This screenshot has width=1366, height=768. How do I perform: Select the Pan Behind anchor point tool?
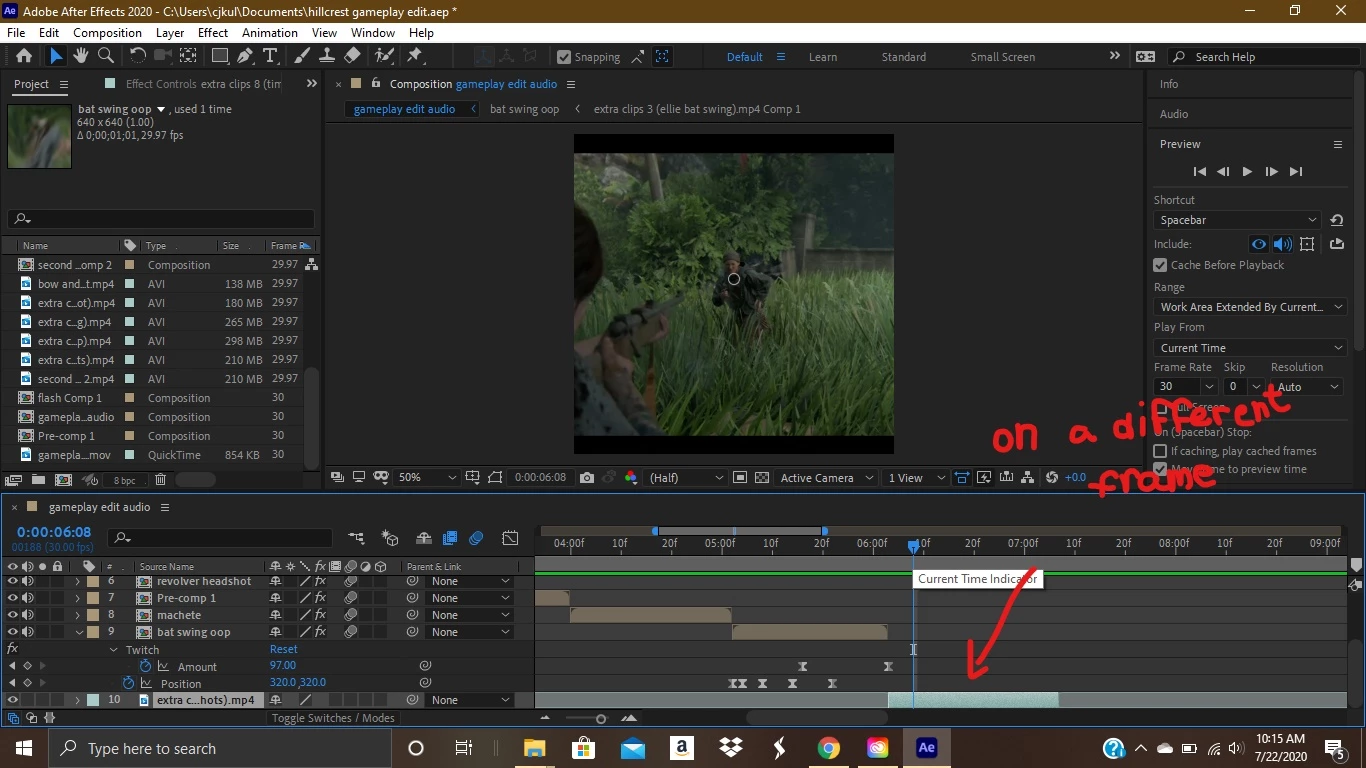pyautogui.click(x=188, y=56)
